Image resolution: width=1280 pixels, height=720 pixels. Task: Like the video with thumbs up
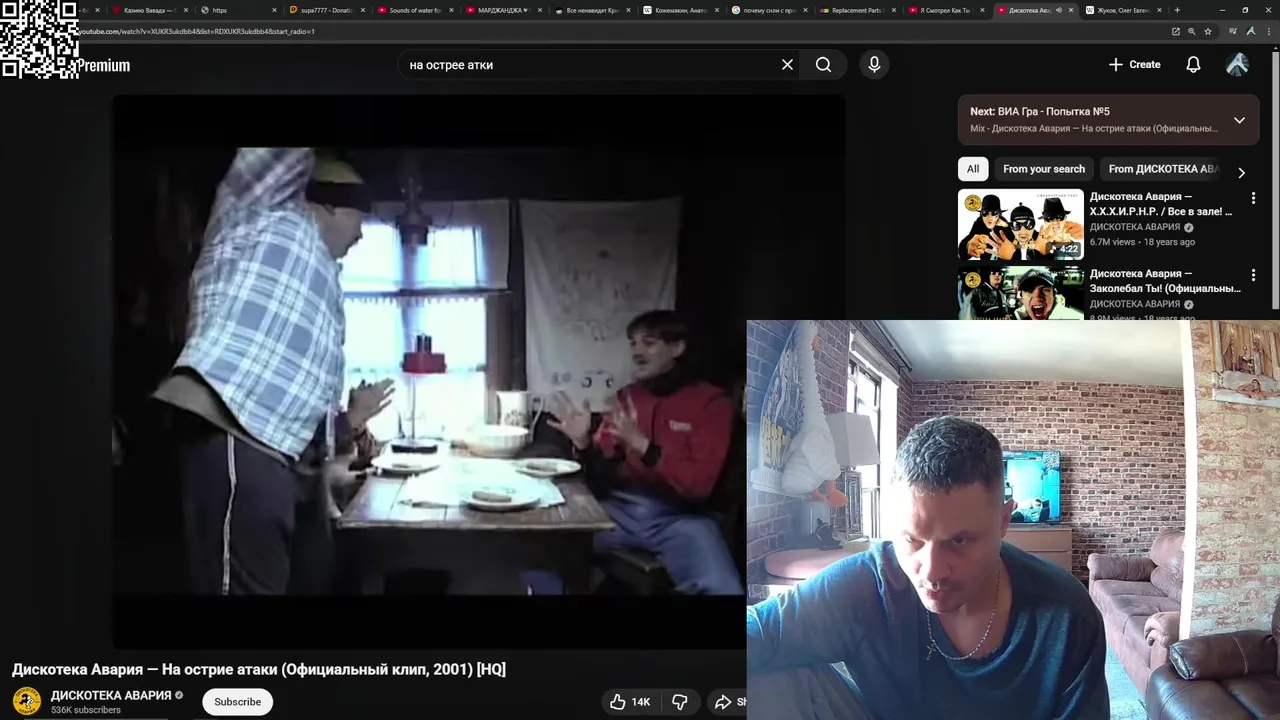[630, 702]
